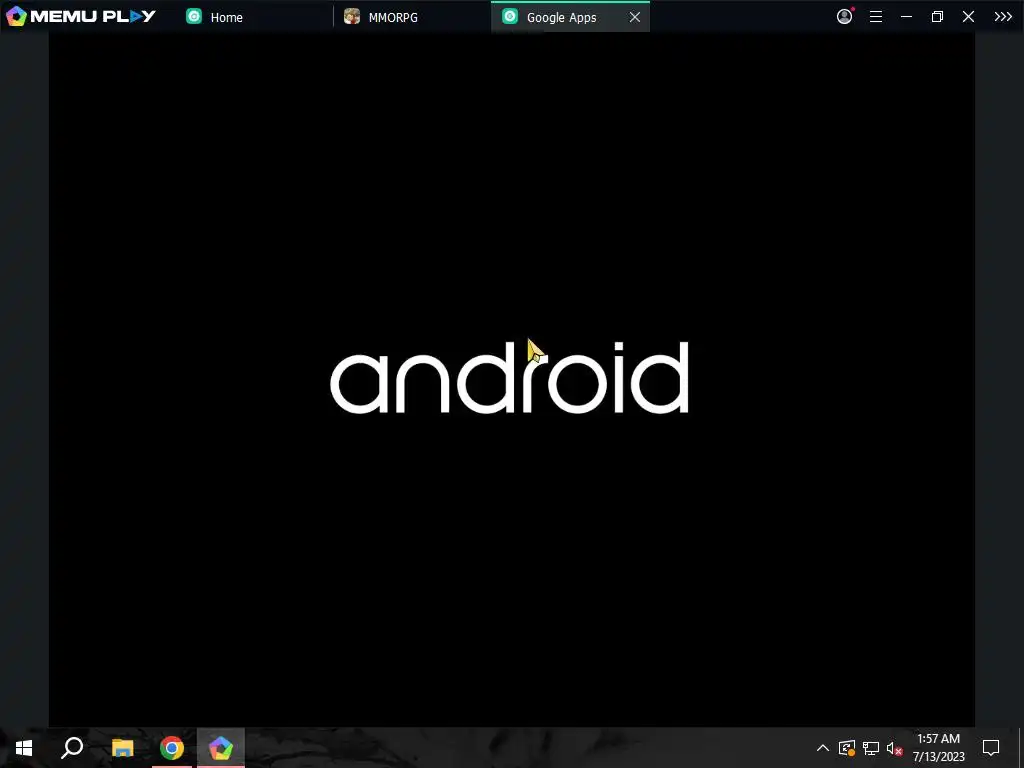Open the tray icon with orange badge
The height and width of the screenshot is (768, 1024).
point(847,748)
